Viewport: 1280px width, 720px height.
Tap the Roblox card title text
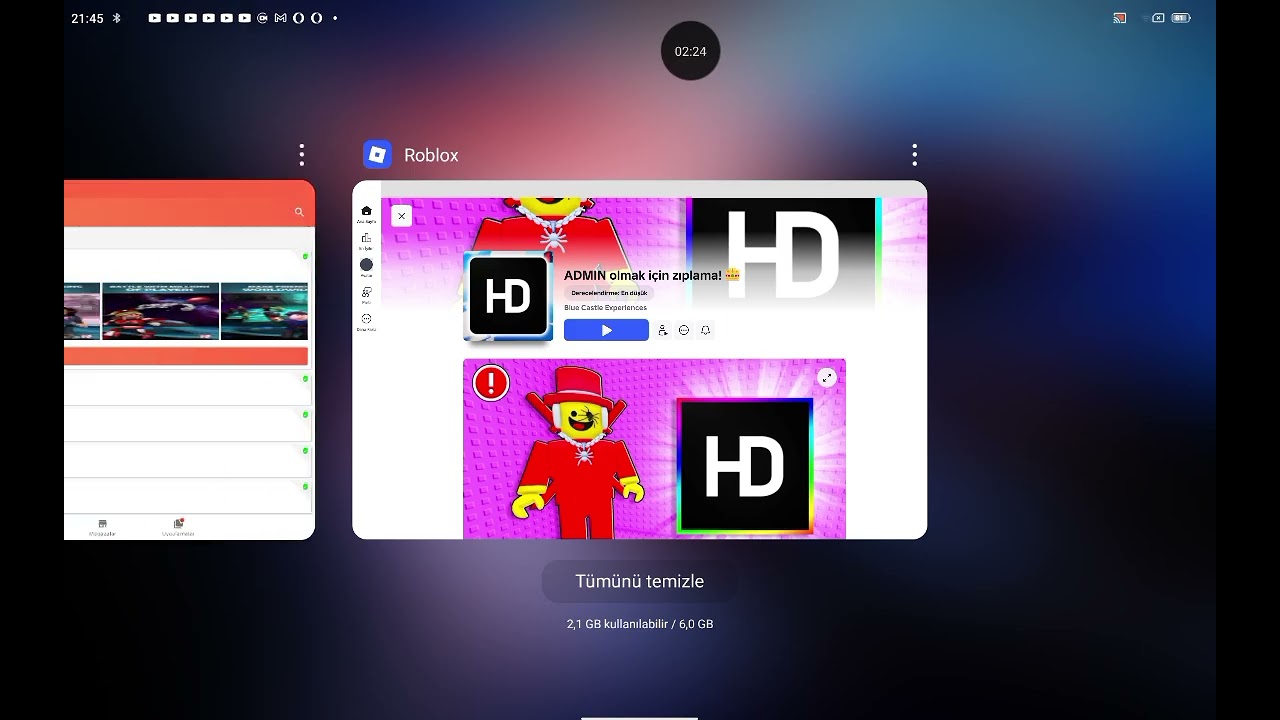point(431,155)
